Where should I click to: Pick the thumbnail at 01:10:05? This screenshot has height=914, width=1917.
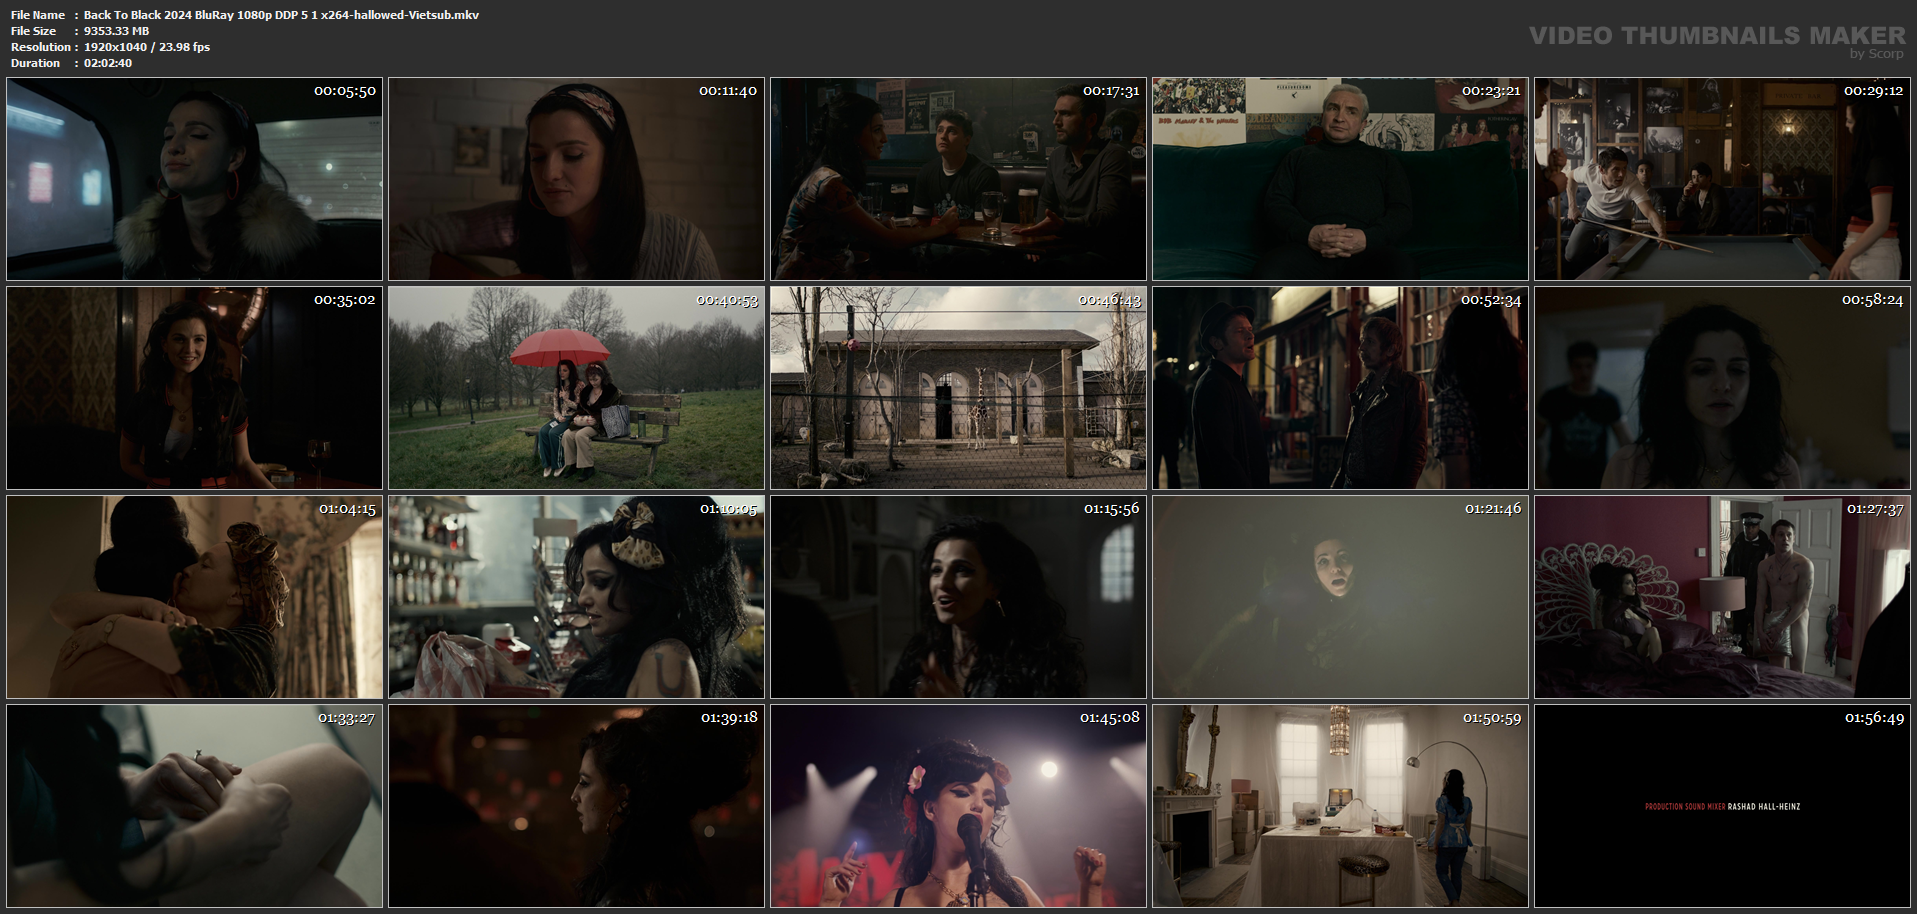pyautogui.click(x=577, y=597)
